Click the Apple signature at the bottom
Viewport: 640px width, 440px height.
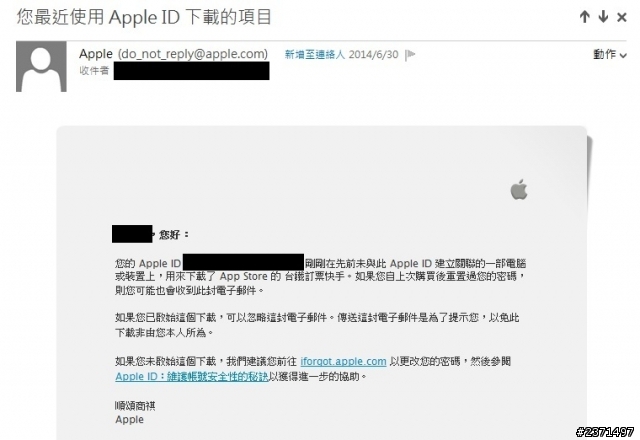pyautogui.click(x=129, y=420)
